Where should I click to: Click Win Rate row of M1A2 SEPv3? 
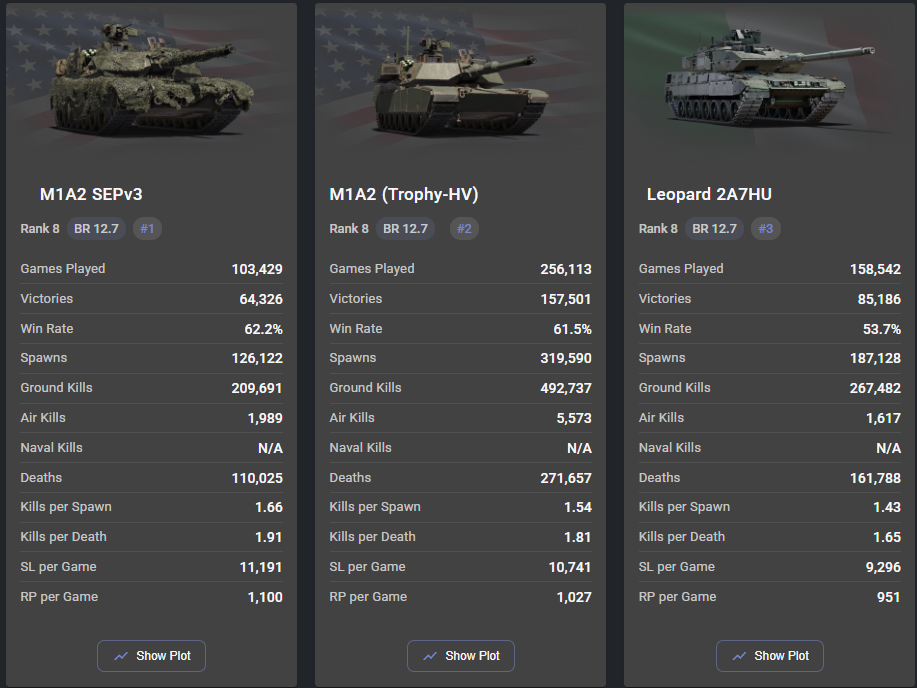click(151, 329)
